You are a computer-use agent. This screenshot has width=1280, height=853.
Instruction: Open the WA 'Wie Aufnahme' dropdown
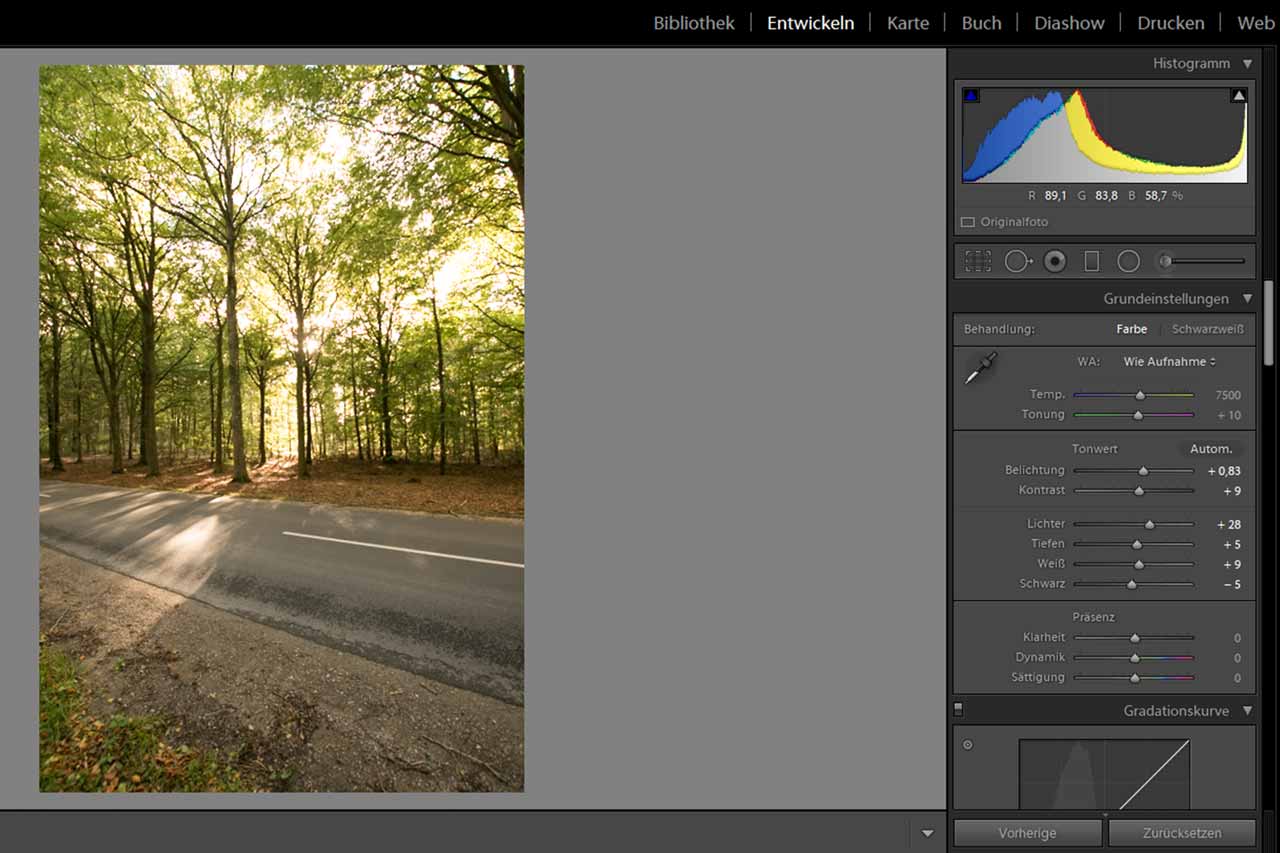pos(1169,362)
